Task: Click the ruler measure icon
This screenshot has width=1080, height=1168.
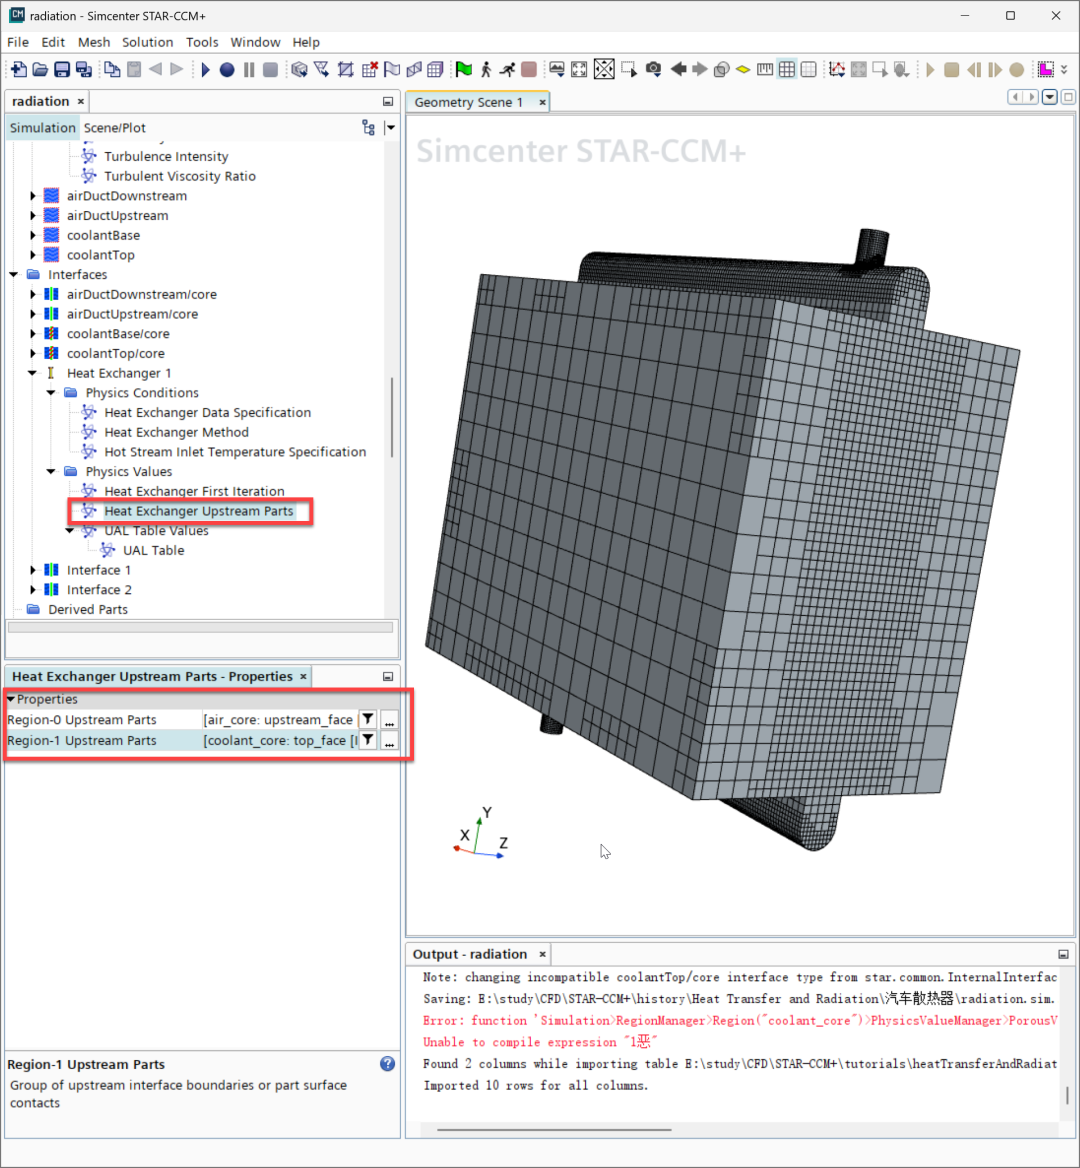Action: coord(765,69)
